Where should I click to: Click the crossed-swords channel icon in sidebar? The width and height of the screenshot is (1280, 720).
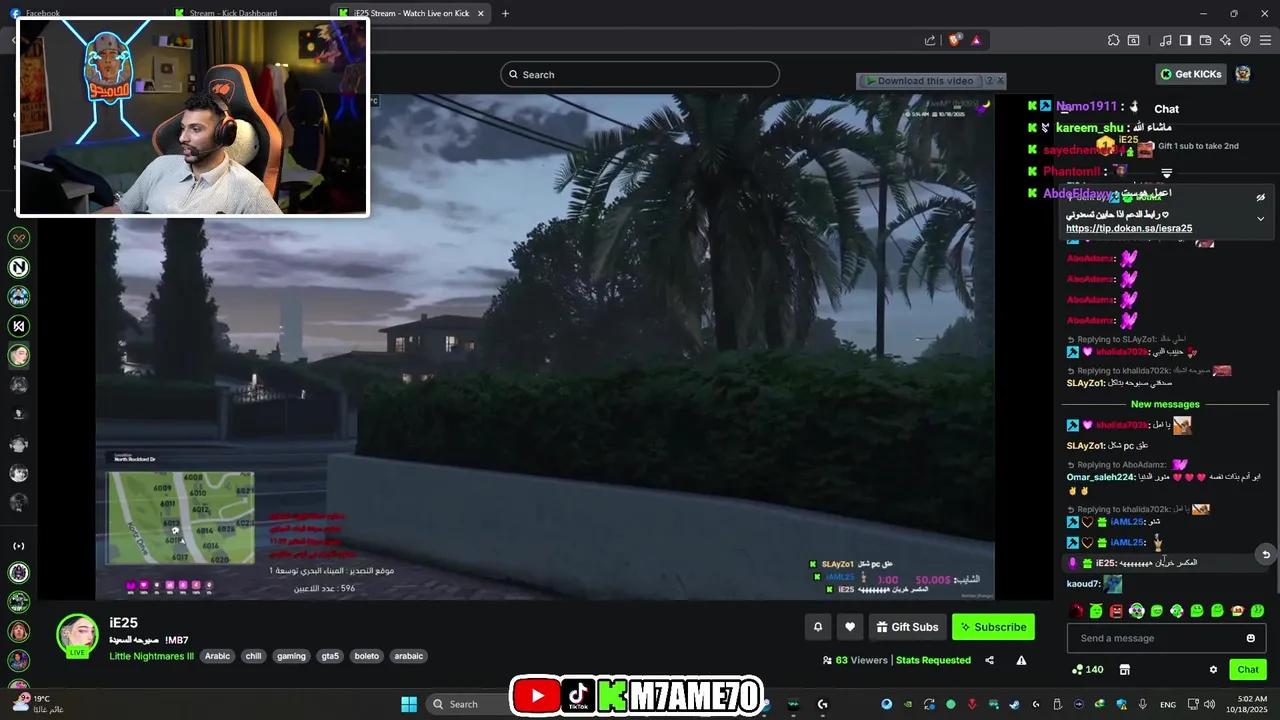[18, 238]
